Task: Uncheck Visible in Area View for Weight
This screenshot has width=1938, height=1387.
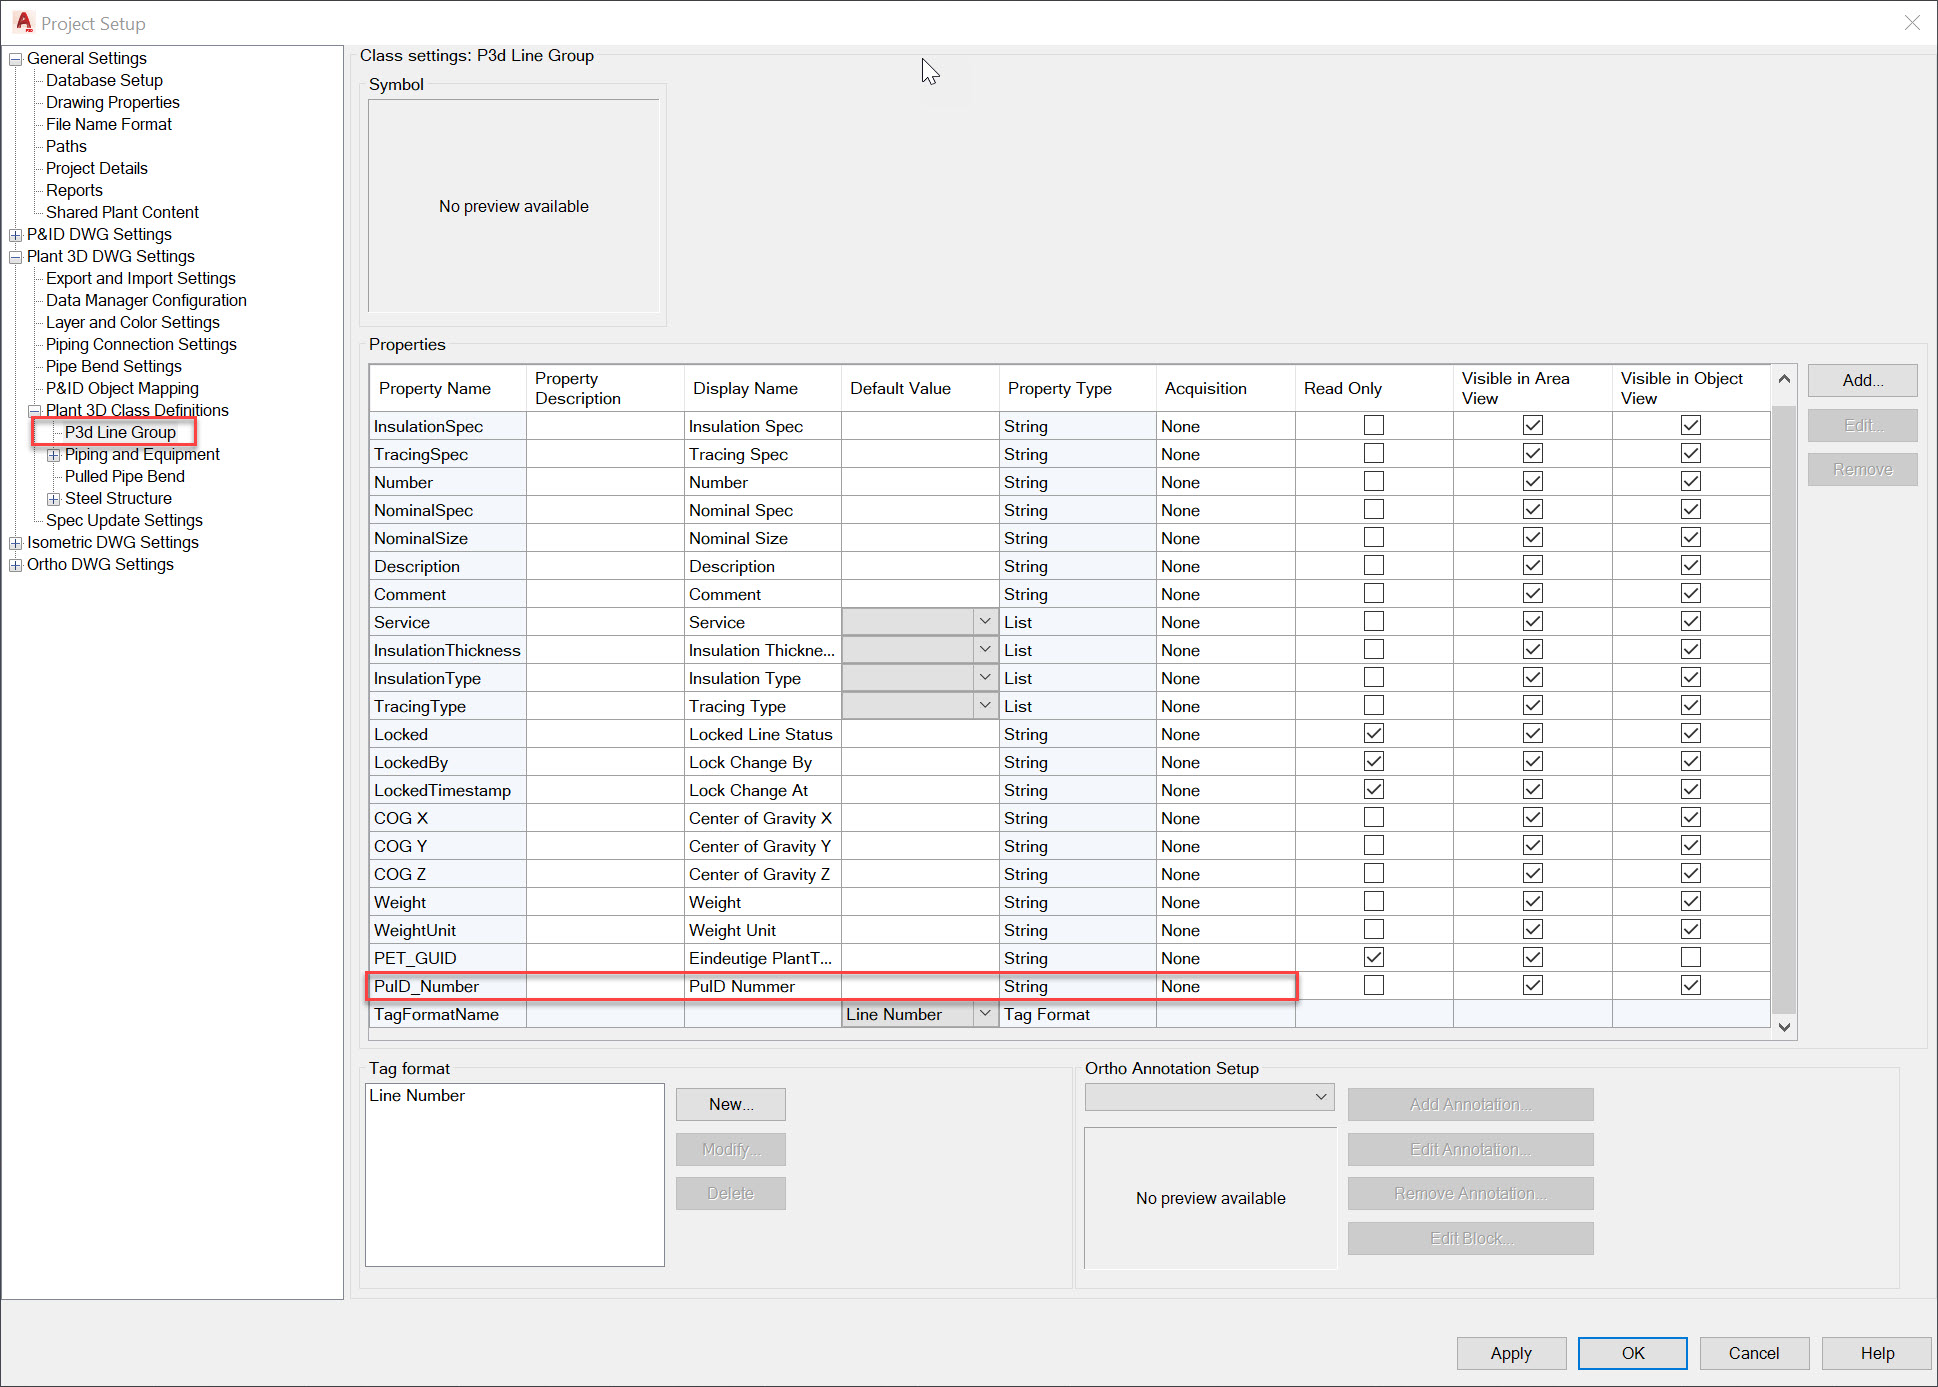Action: click(x=1532, y=900)
